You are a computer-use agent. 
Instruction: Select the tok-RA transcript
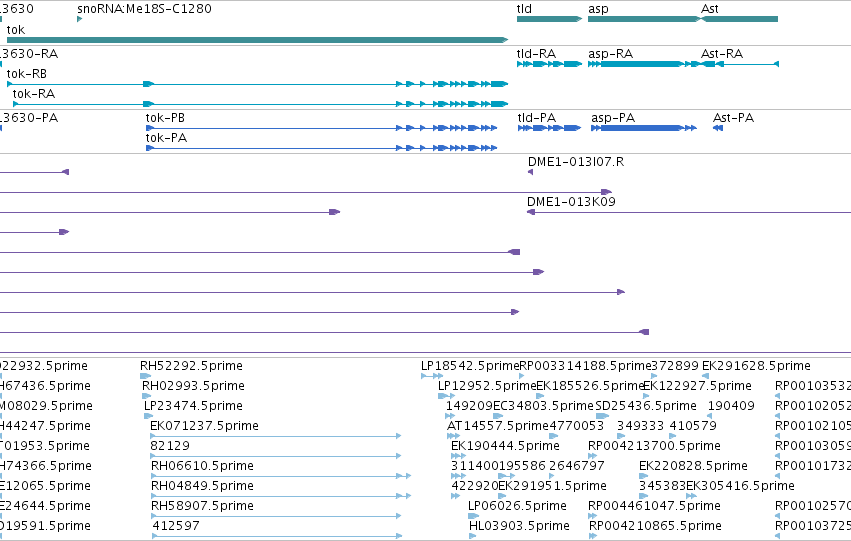[261, 104]
